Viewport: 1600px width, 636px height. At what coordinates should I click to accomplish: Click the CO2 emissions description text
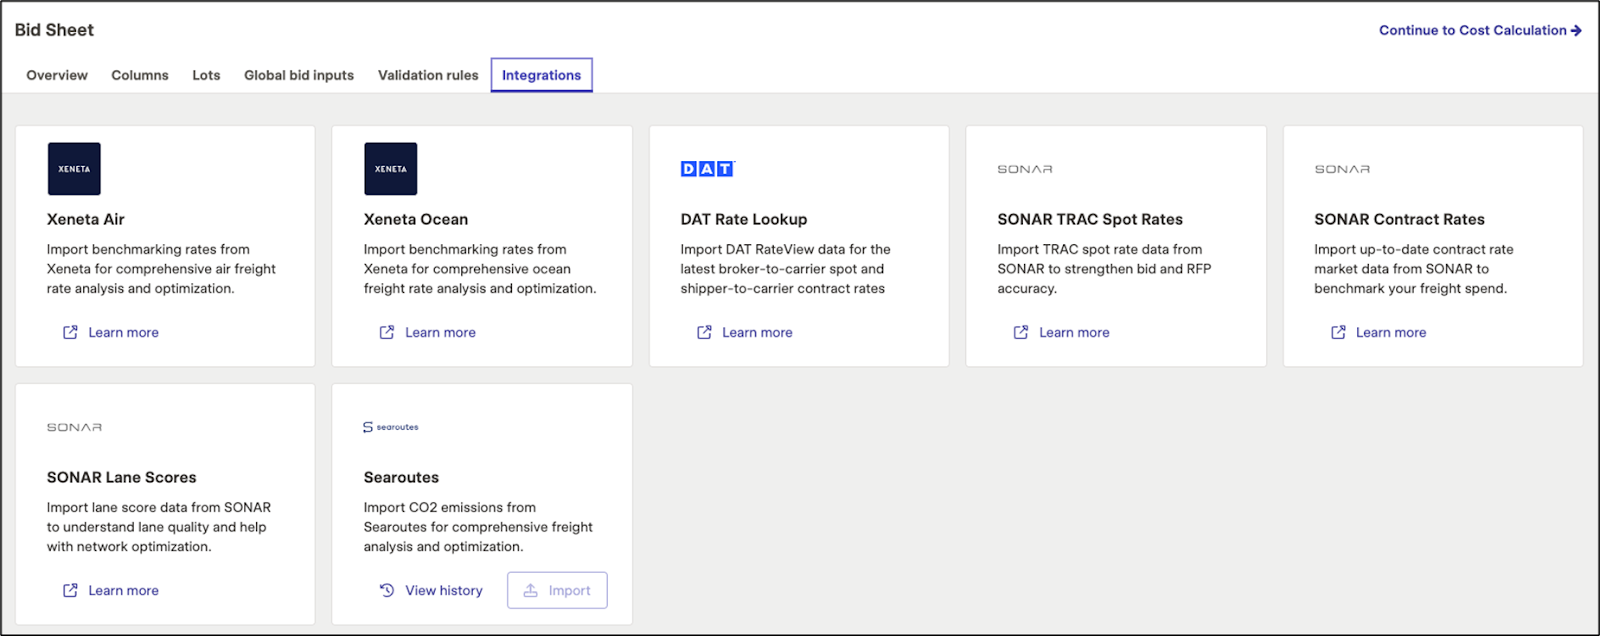pos(478,527)
